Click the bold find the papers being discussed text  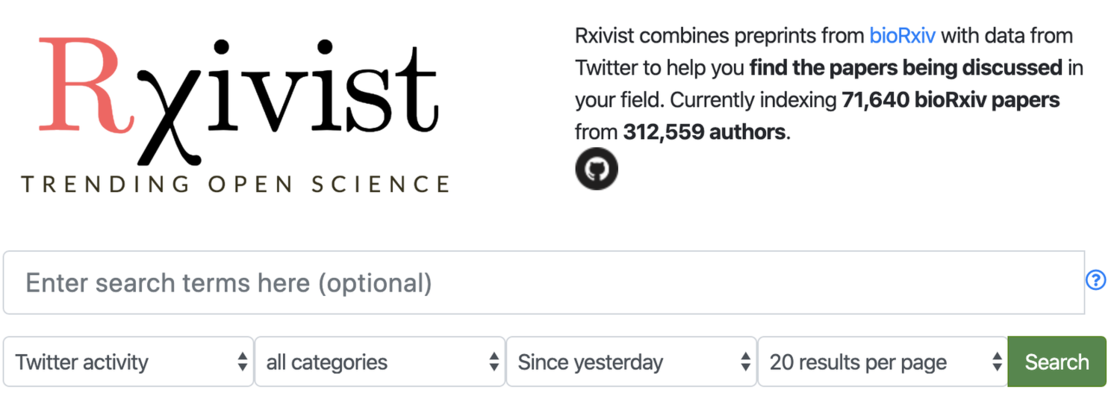click(x=905, y=69)
